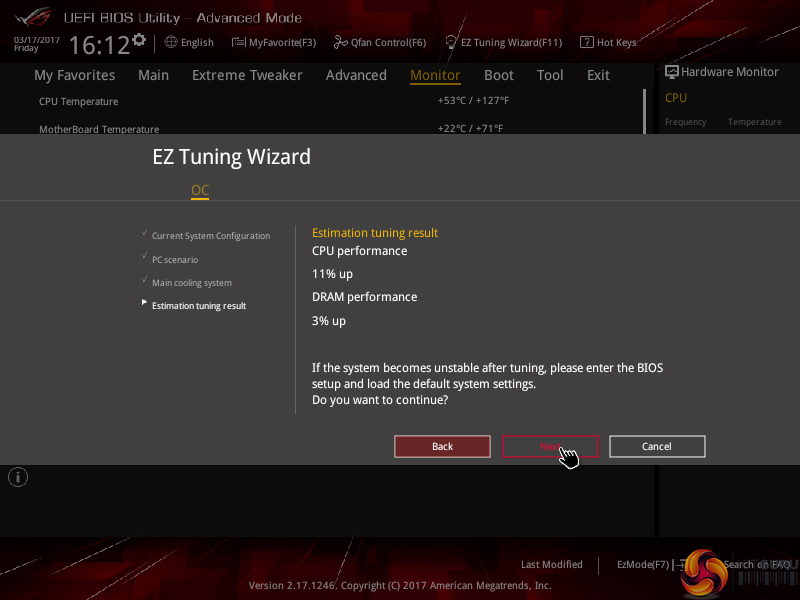
Task: Click the Back button
Action: (x=442, y=446)
